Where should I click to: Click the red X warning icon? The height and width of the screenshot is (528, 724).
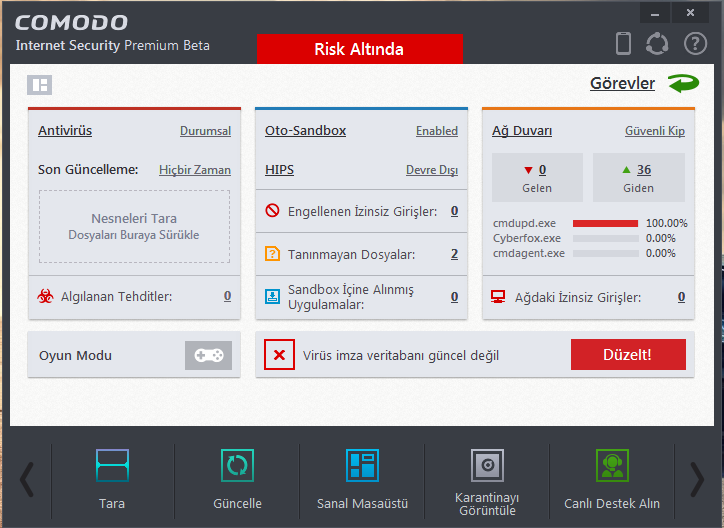279,354
